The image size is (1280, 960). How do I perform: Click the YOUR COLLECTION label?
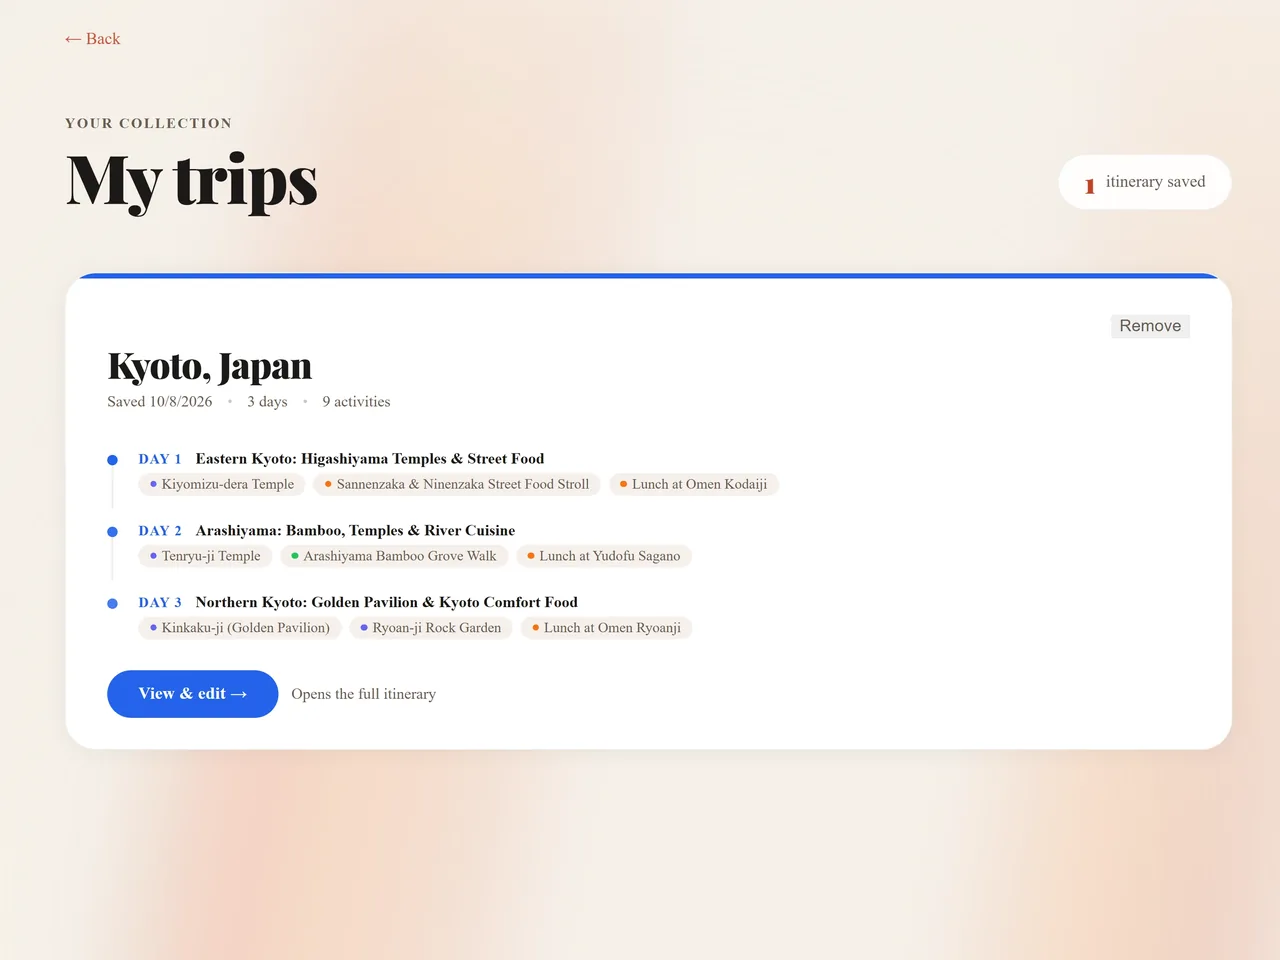pyautogui.click(x=148, y=123)
